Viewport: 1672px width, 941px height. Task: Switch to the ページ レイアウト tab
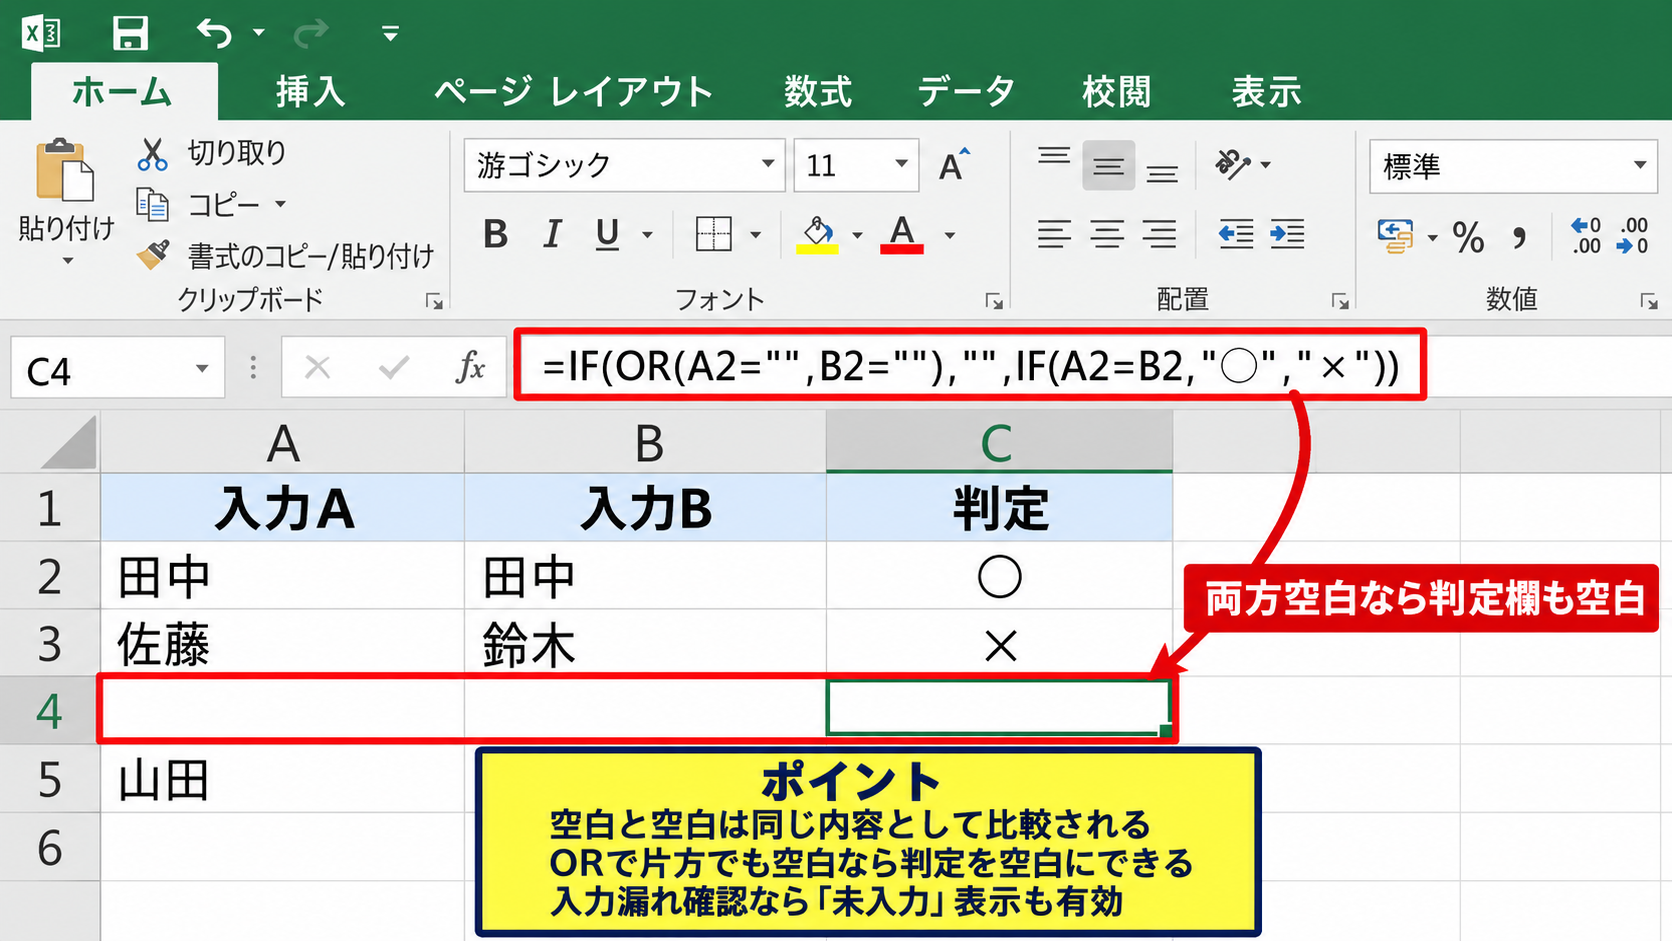pyautogui.click(x=573, y=92)
